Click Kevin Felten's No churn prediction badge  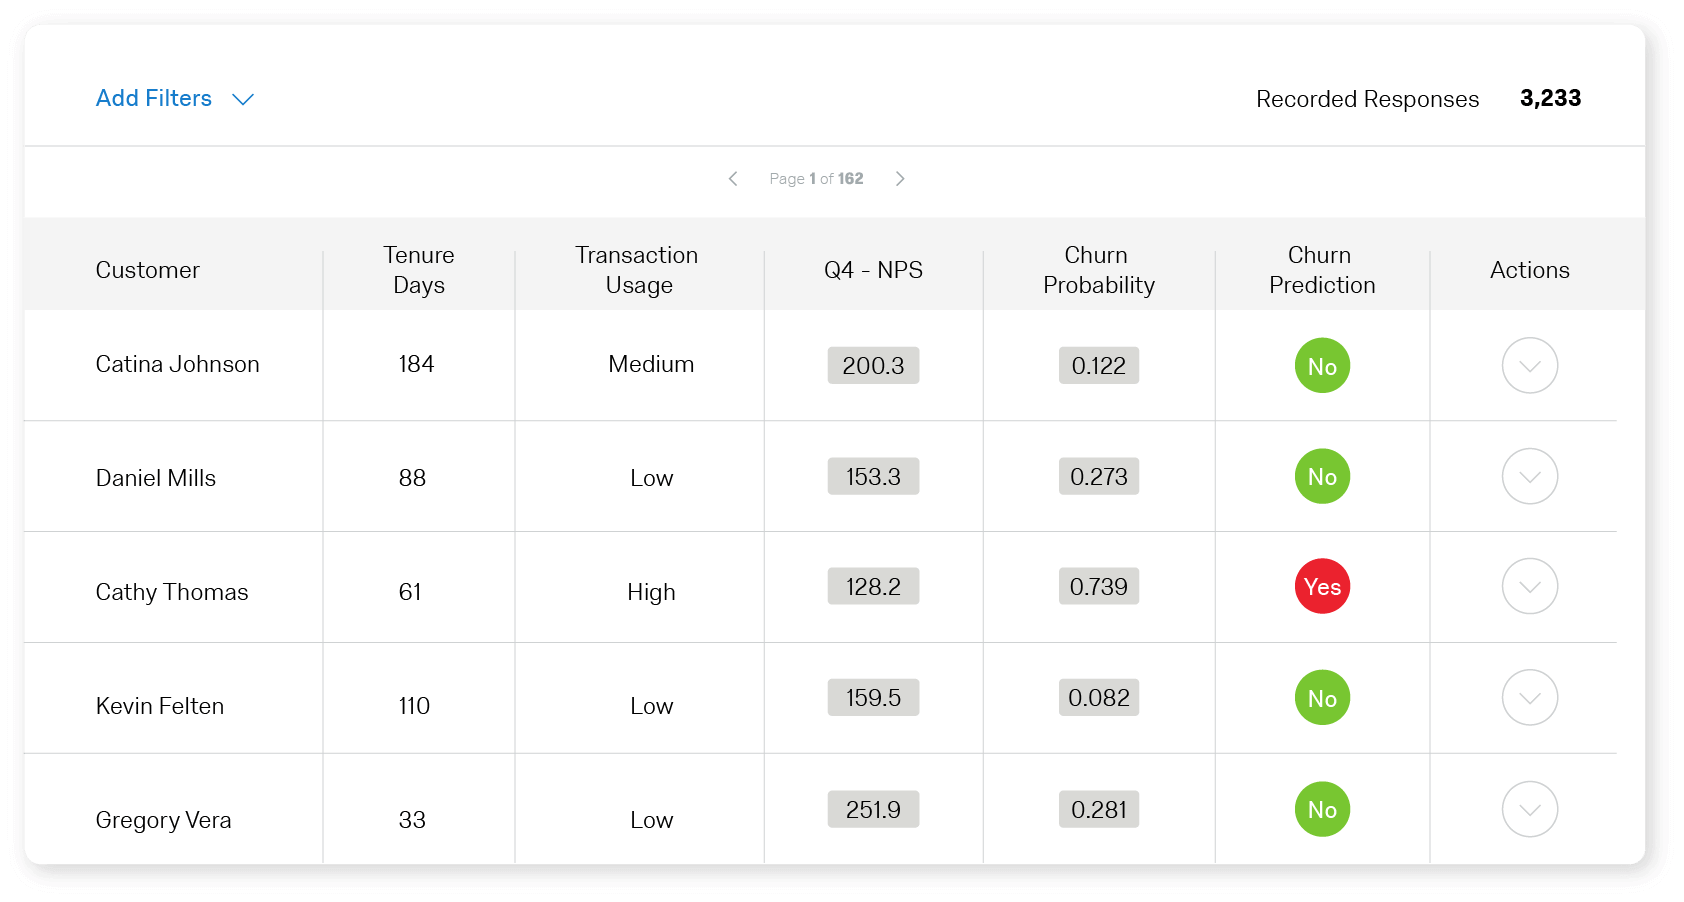pos(1322,698)
